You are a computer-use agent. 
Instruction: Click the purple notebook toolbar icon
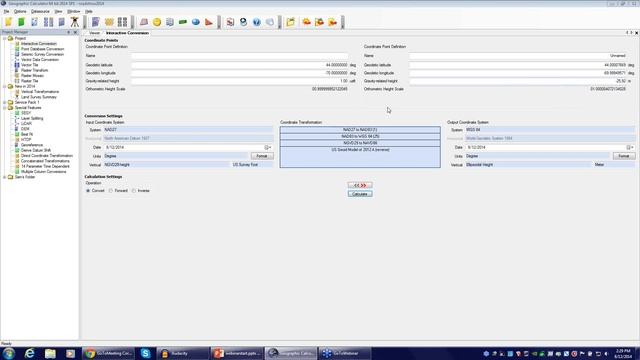click(x=96, y=22)
